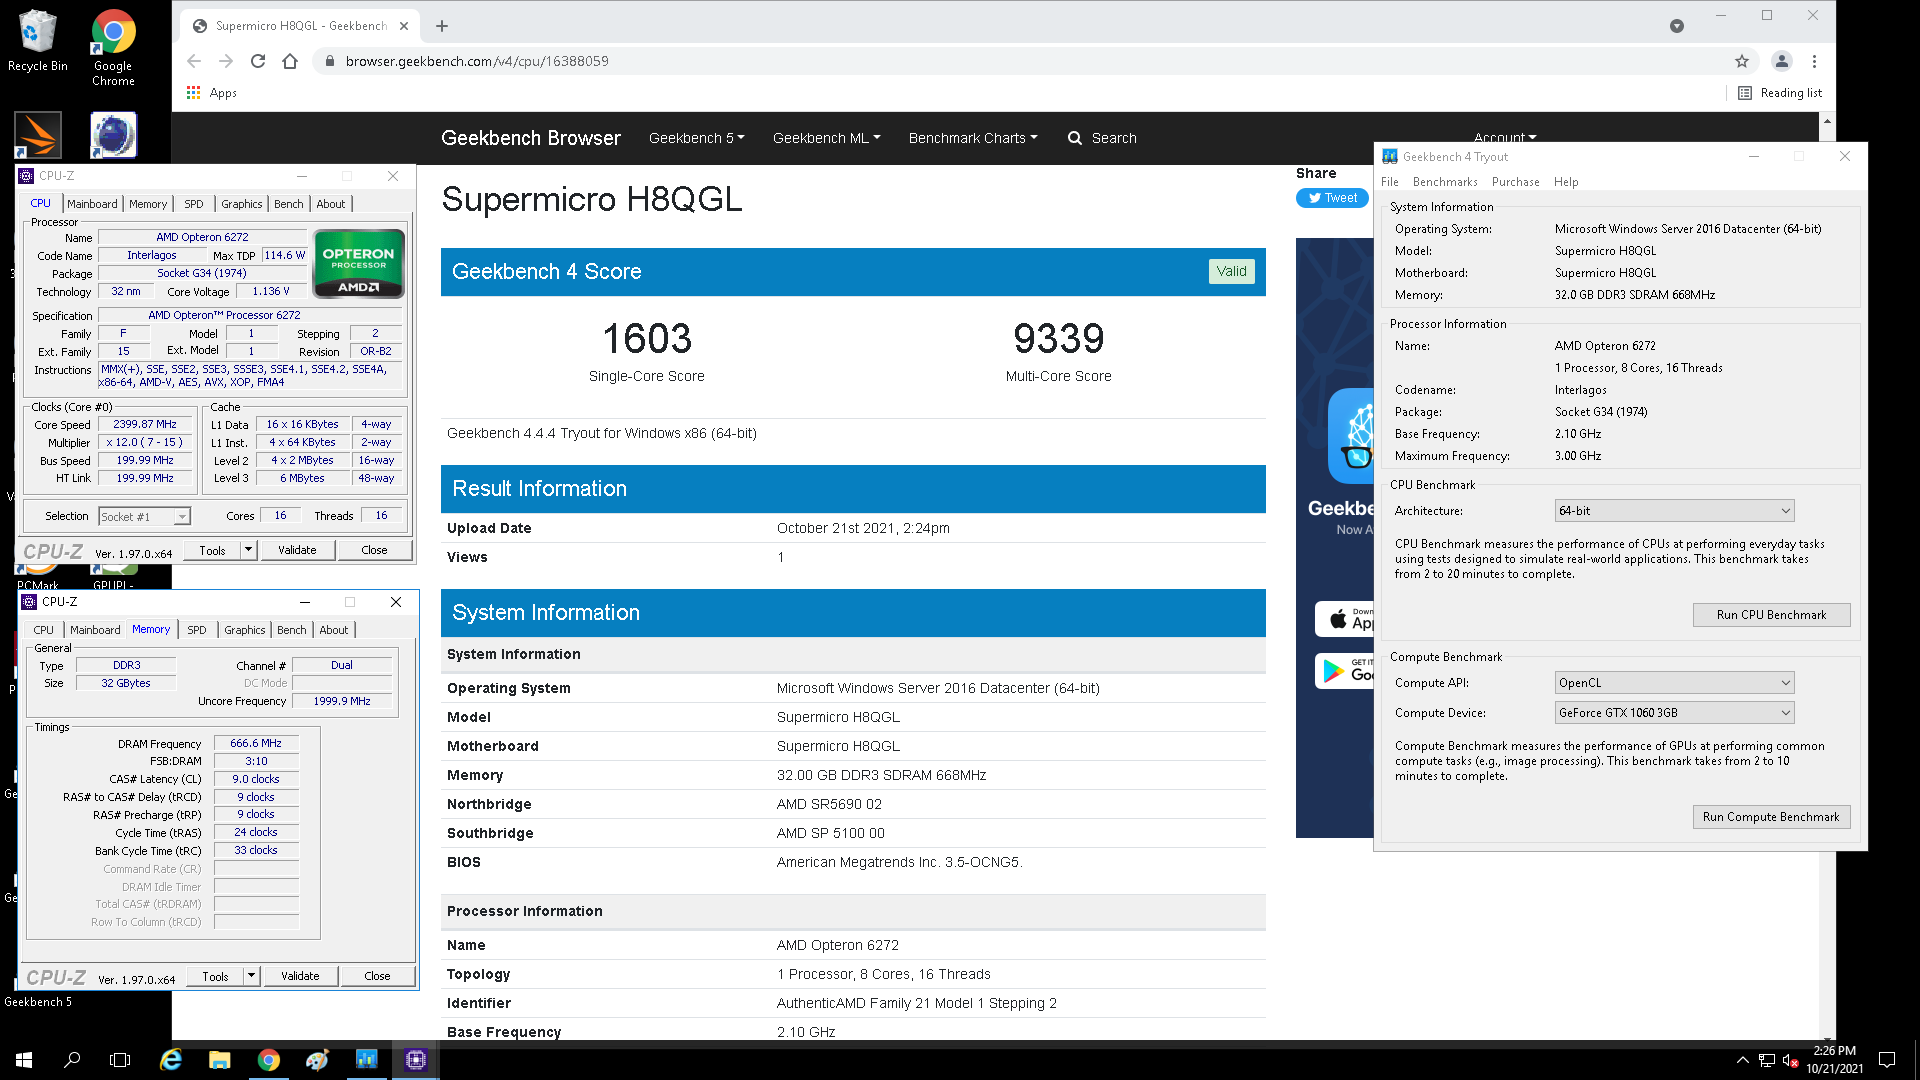Close the Supermicro H8QGL tab
The image size is (1920, 1080).
click(404, 26)
